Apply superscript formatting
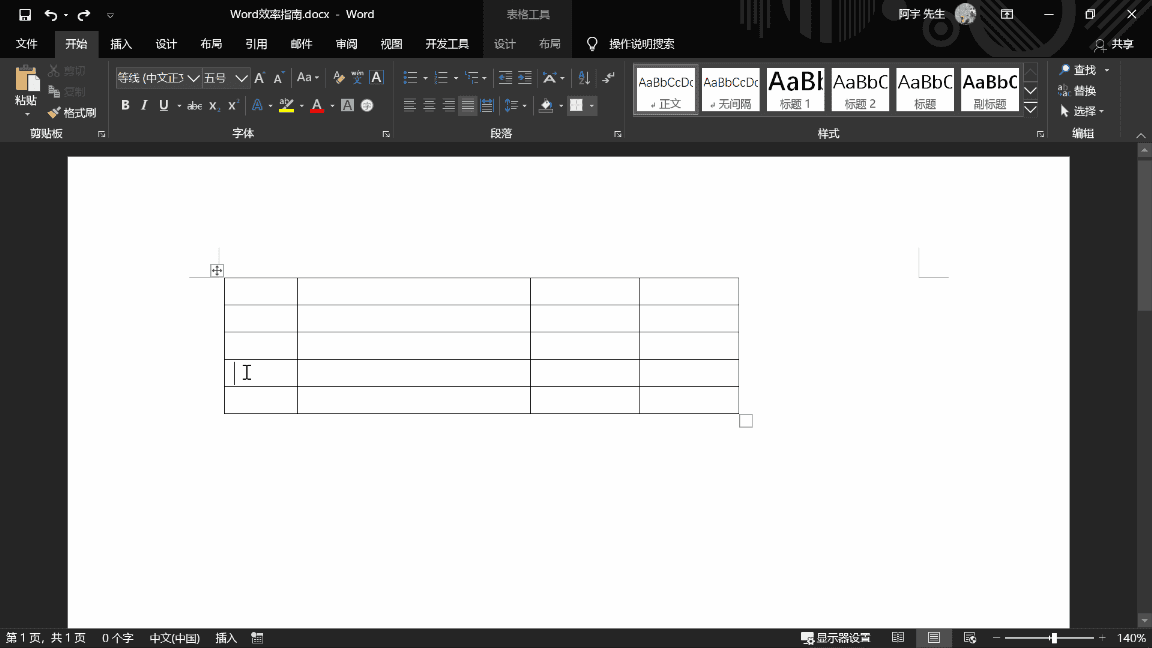The width and height of the screenshot is (1152, 648). click(x=233, y=106)
